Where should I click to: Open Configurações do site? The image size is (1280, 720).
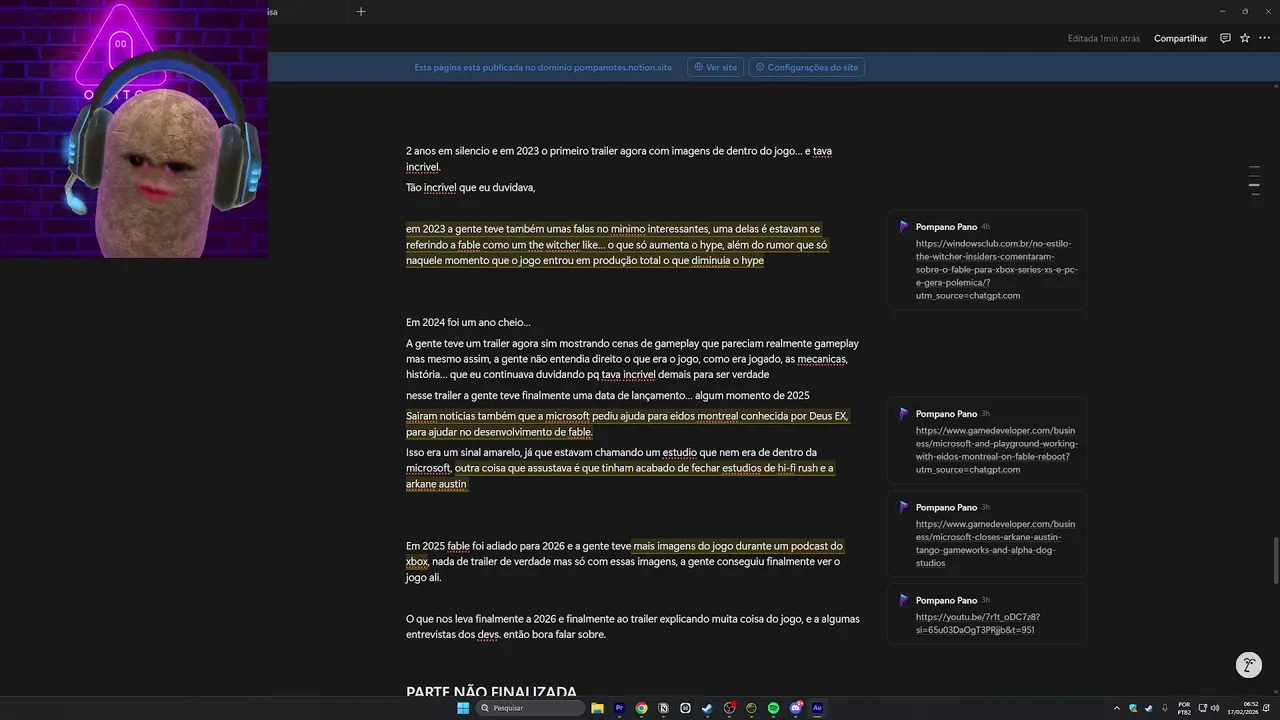click(x=807, y=67)
